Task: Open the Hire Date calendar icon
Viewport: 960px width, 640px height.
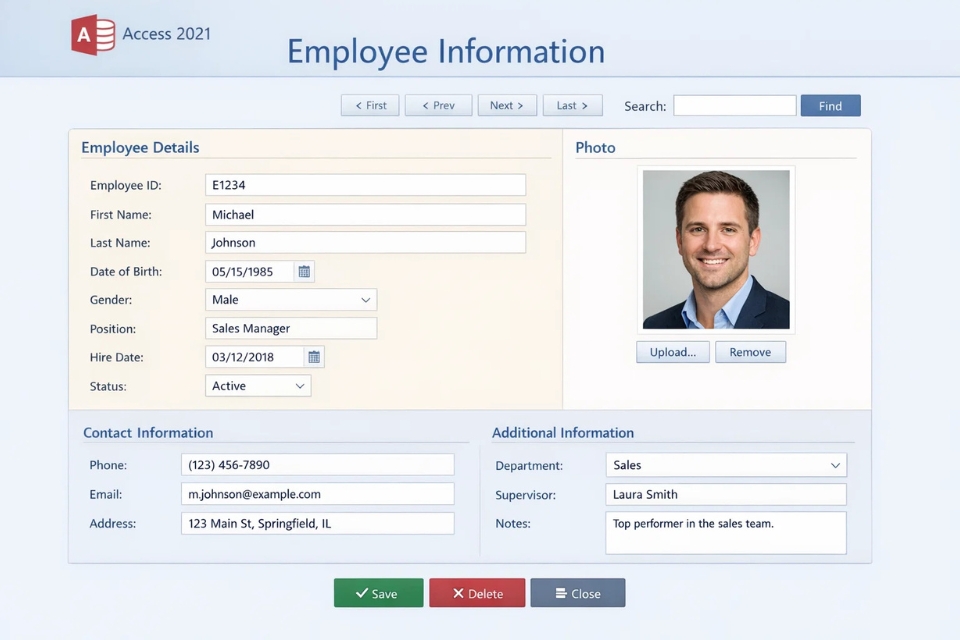Action: (314, 357)
